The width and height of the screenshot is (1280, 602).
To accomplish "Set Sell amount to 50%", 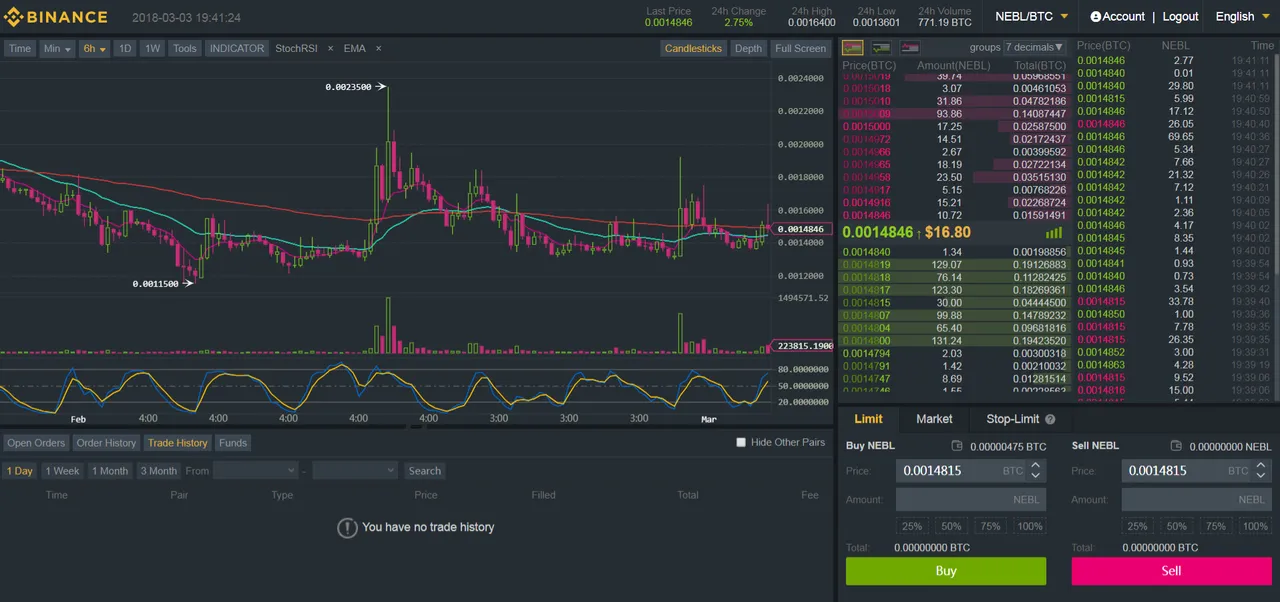I will [x=1176, y=526].
